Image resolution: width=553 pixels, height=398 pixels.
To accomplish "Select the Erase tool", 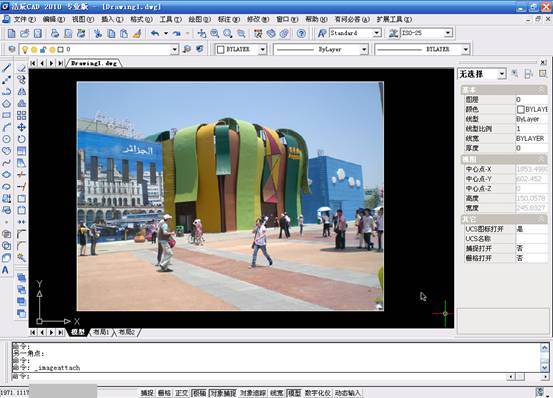I will [x=22, y=67].
